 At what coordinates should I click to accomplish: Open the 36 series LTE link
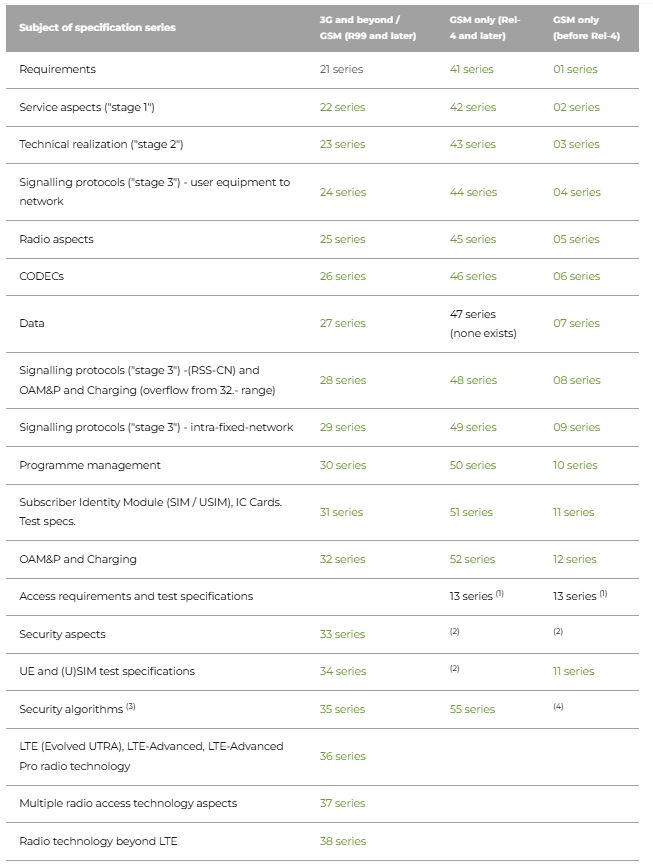point(342,756)
